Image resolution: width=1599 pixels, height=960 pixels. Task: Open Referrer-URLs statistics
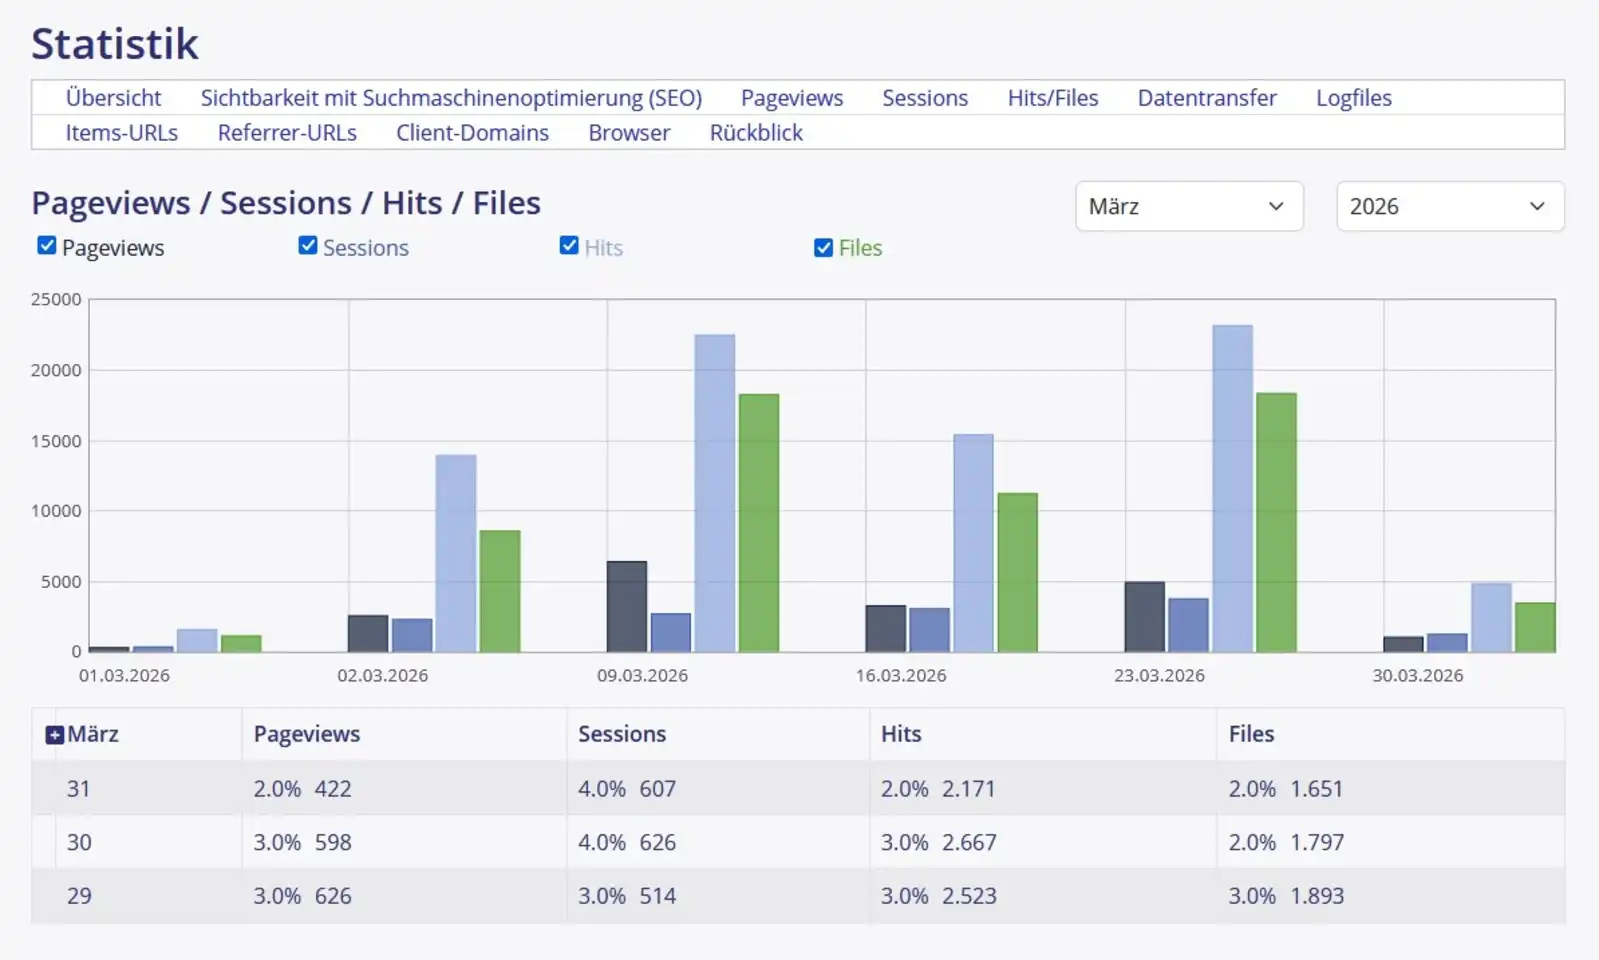coord(287,133)
